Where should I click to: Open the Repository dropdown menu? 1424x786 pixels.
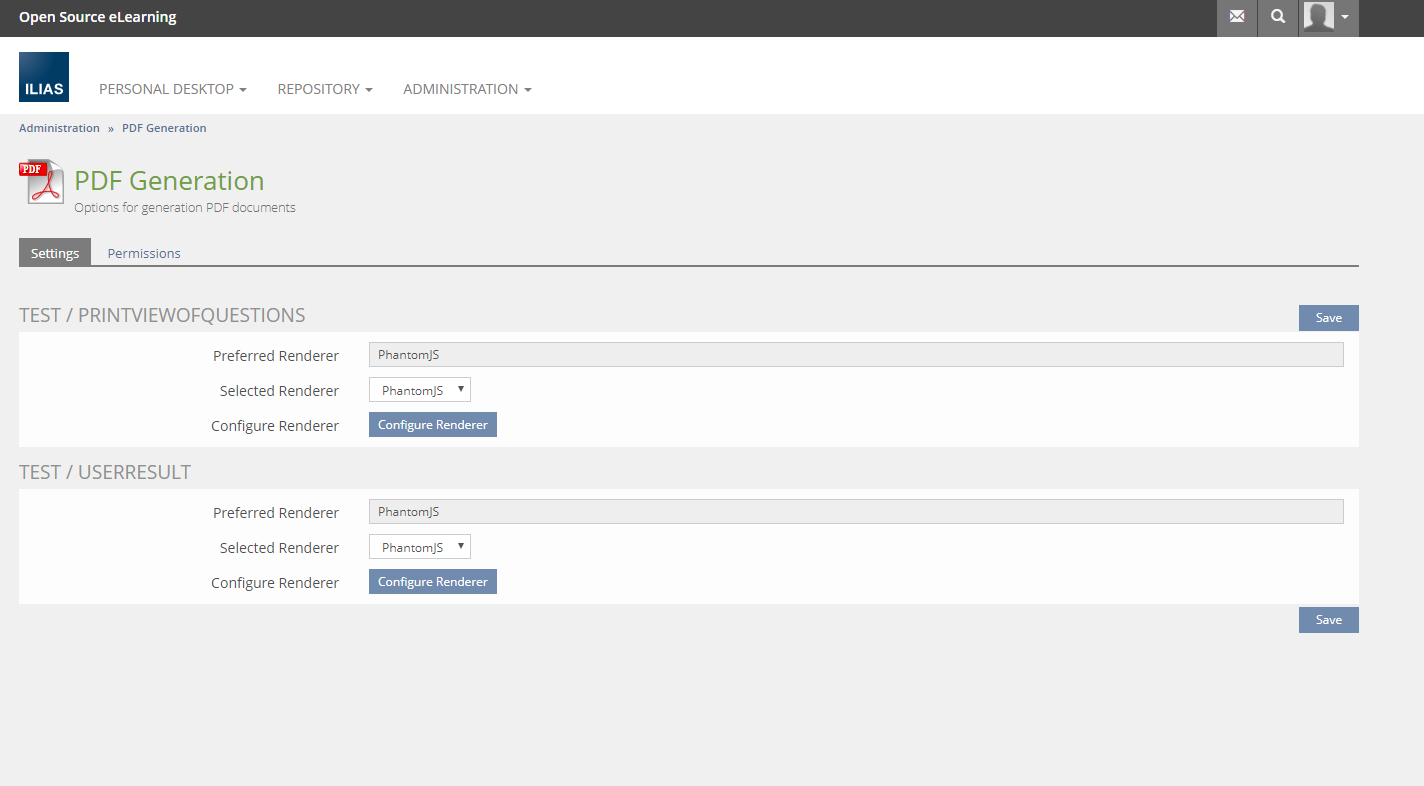pos(324,89)
